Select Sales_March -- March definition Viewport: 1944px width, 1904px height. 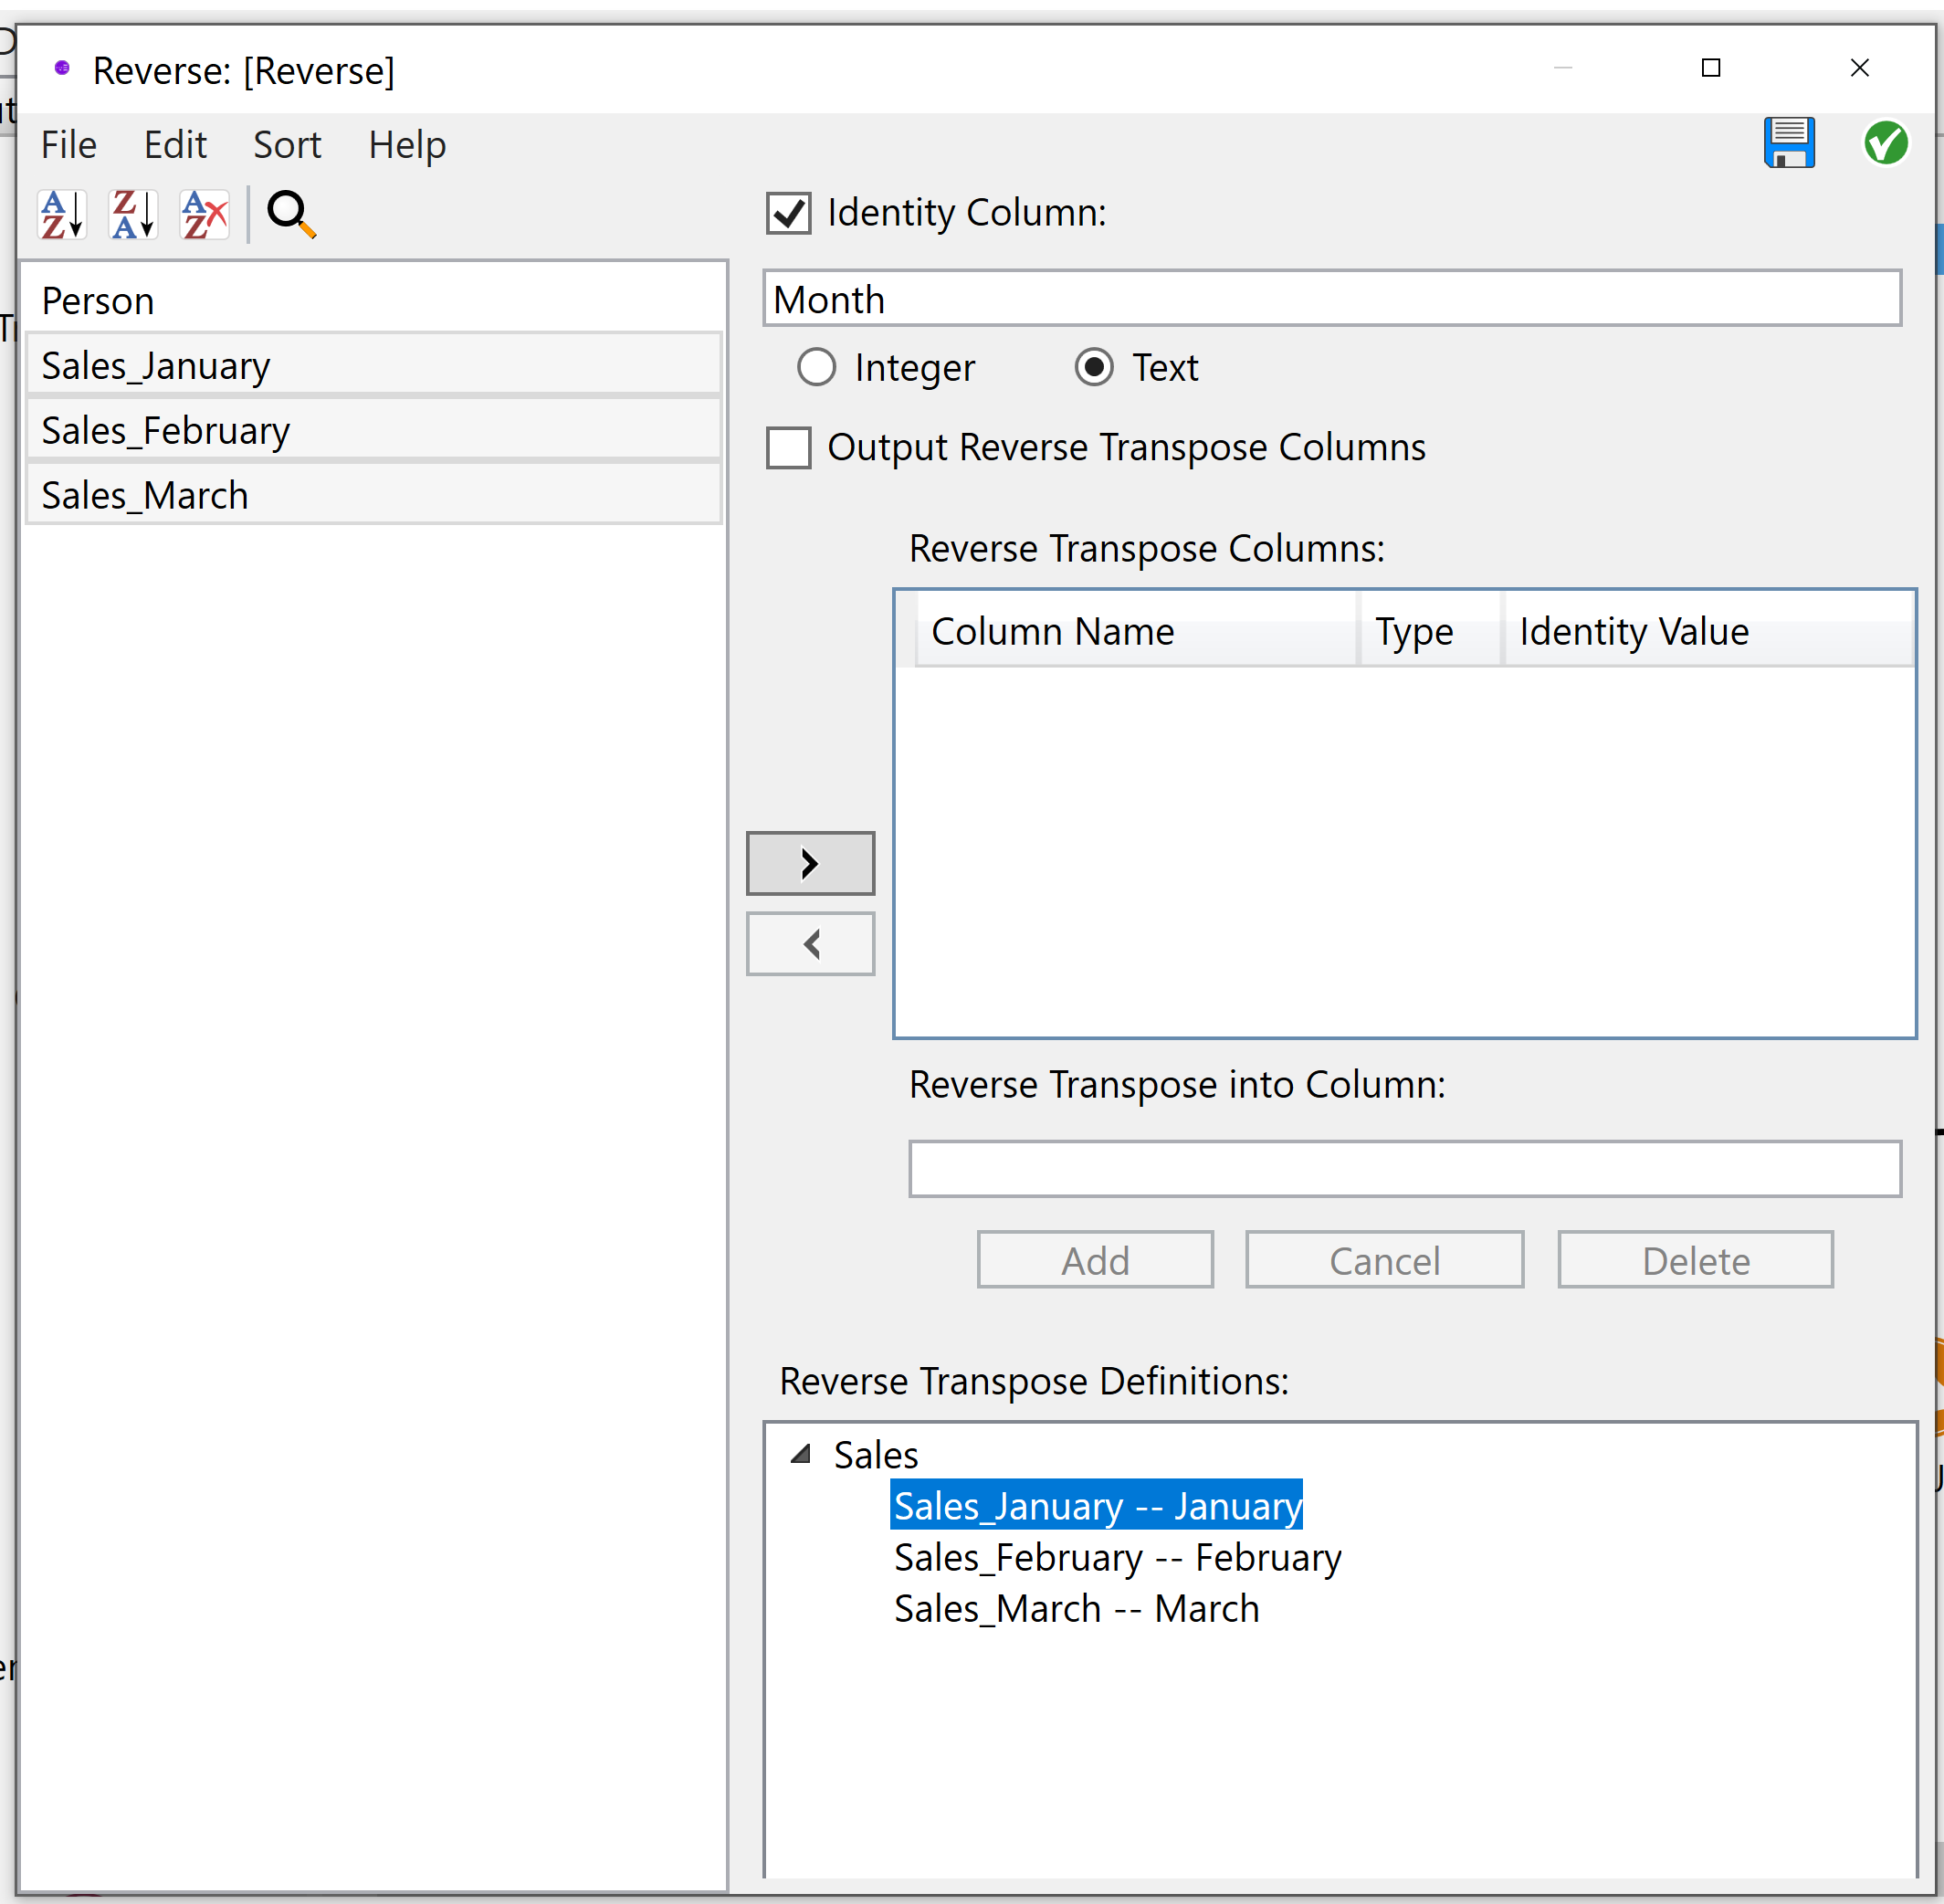(1076, 1608)
